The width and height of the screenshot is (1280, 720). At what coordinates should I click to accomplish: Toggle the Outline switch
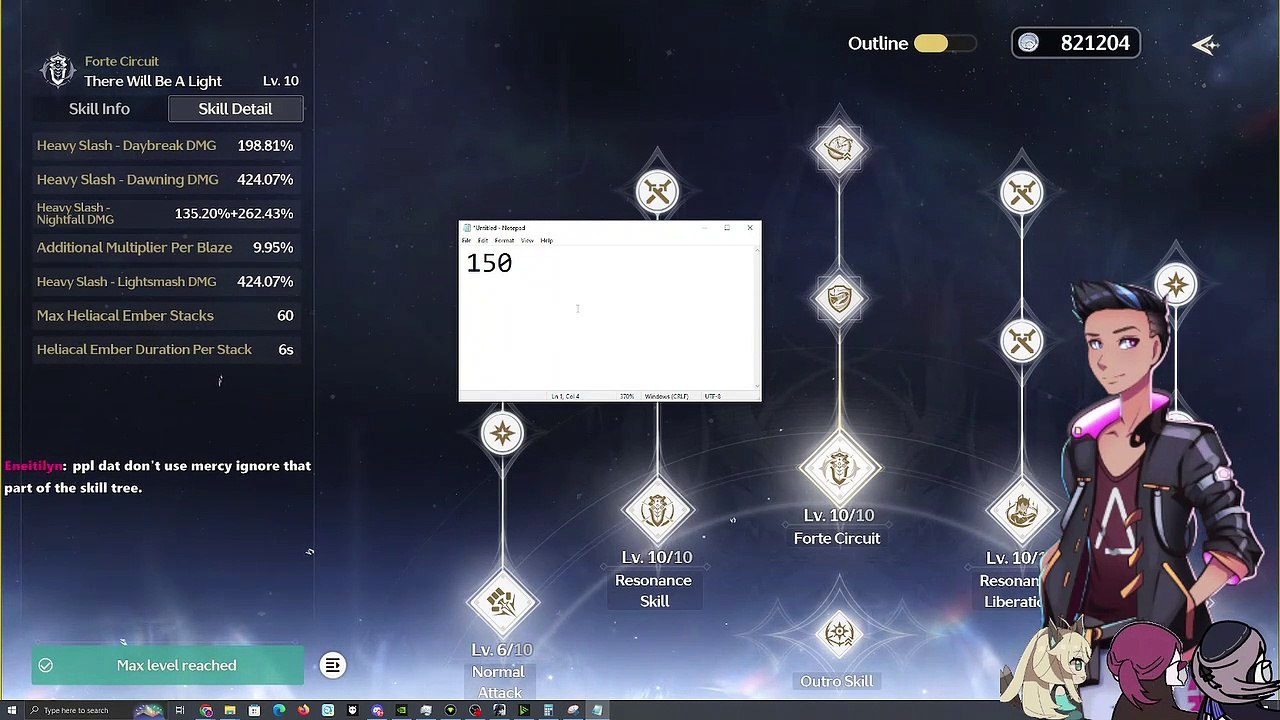point(943,43)
